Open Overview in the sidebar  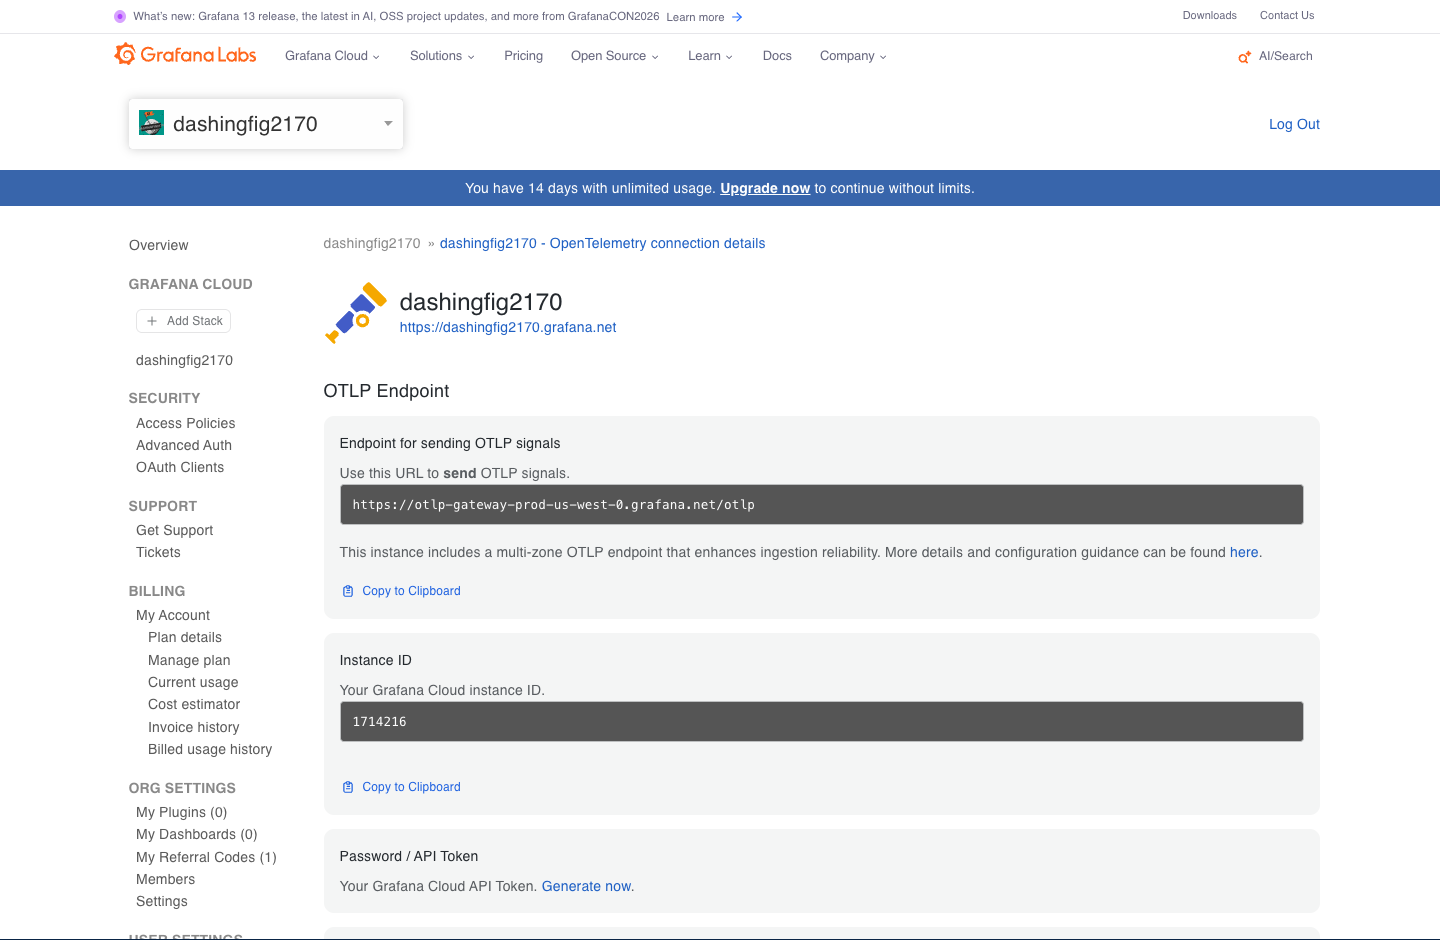point(158,245)
